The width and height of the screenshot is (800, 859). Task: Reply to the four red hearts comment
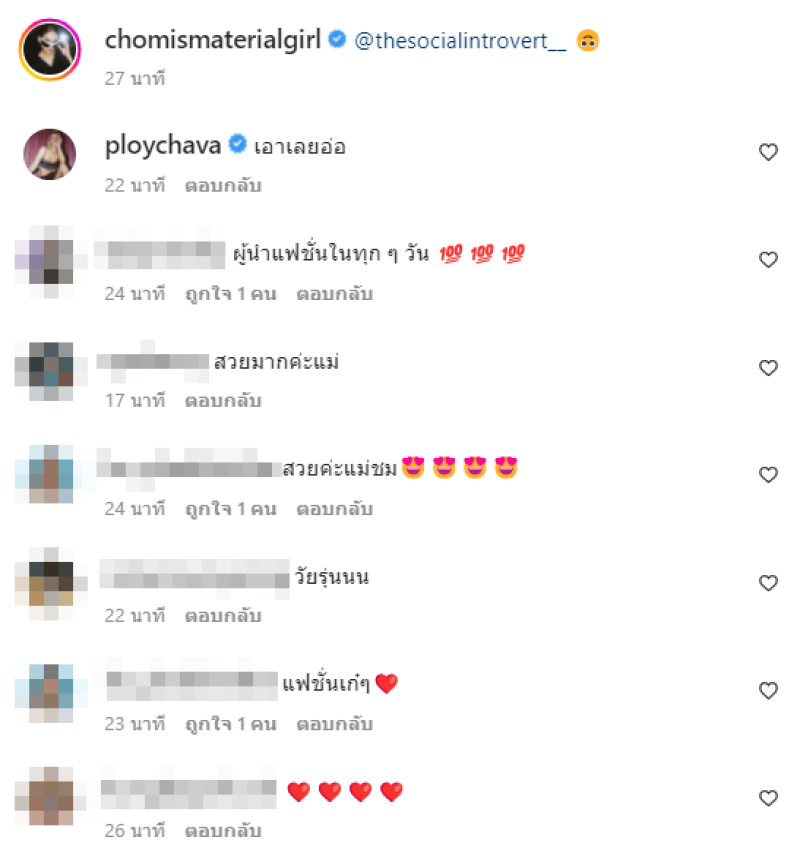223,831
